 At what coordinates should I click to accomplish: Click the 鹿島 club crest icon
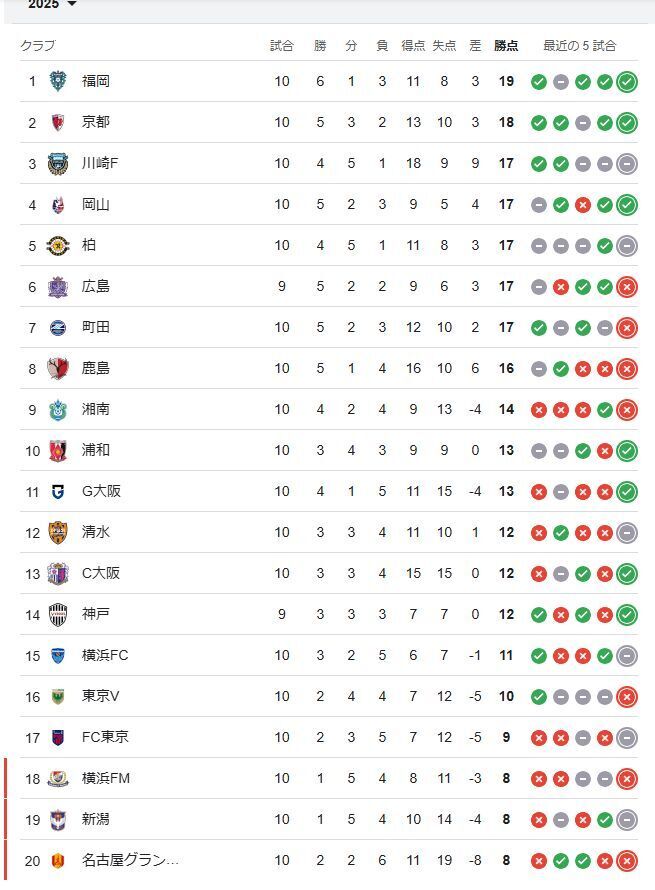pyautogui.click(x=58, y=368)
